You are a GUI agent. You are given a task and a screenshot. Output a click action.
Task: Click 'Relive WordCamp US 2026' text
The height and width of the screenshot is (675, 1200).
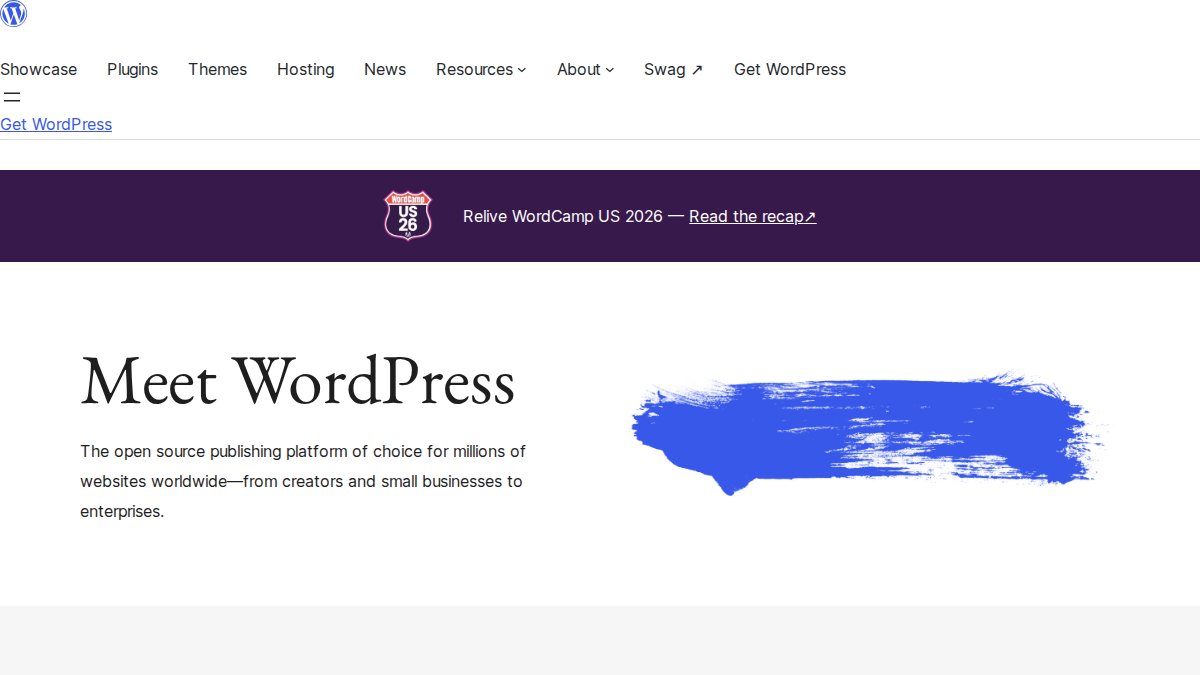tap(562, 216)
